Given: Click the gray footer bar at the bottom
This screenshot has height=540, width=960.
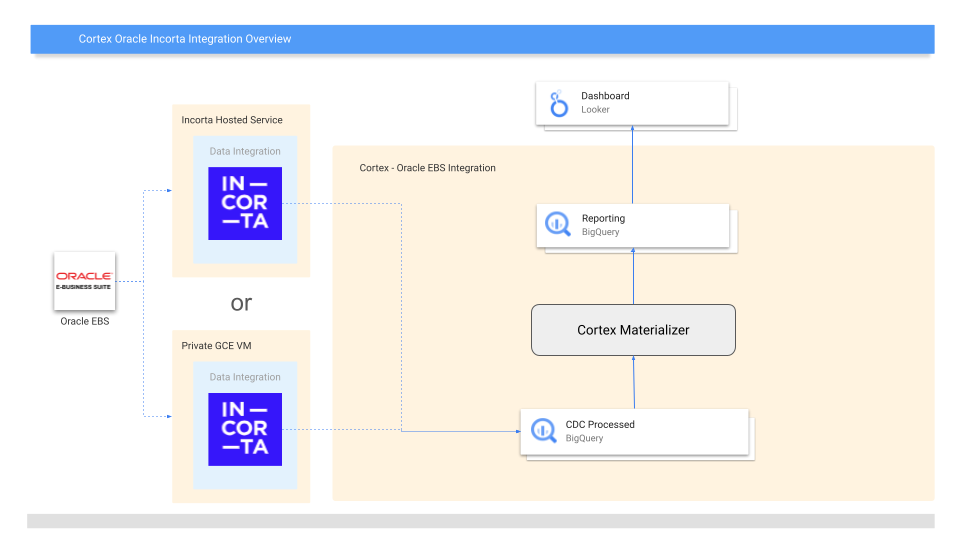Looking at the screenshot, I should pyautogui.click(x=480, y=521).
